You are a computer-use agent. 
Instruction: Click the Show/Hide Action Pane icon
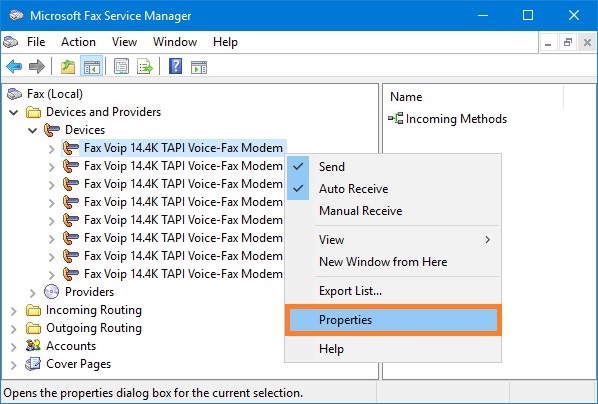(199, 66)
